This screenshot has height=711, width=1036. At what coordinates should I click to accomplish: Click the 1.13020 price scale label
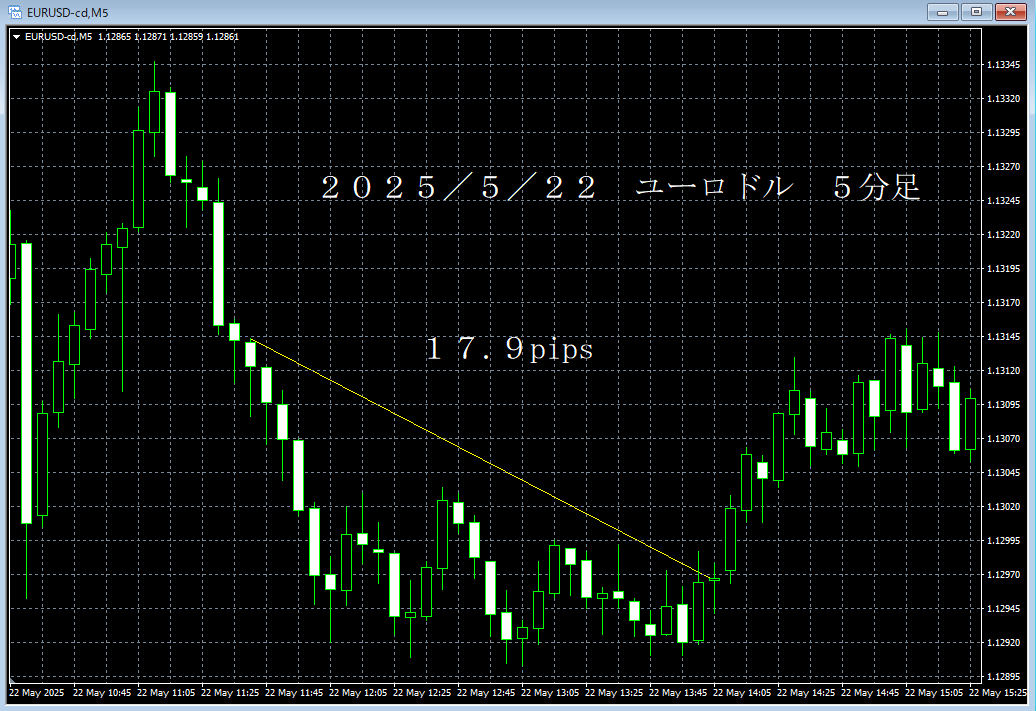pyautogui.click(x=1003, y=507)
